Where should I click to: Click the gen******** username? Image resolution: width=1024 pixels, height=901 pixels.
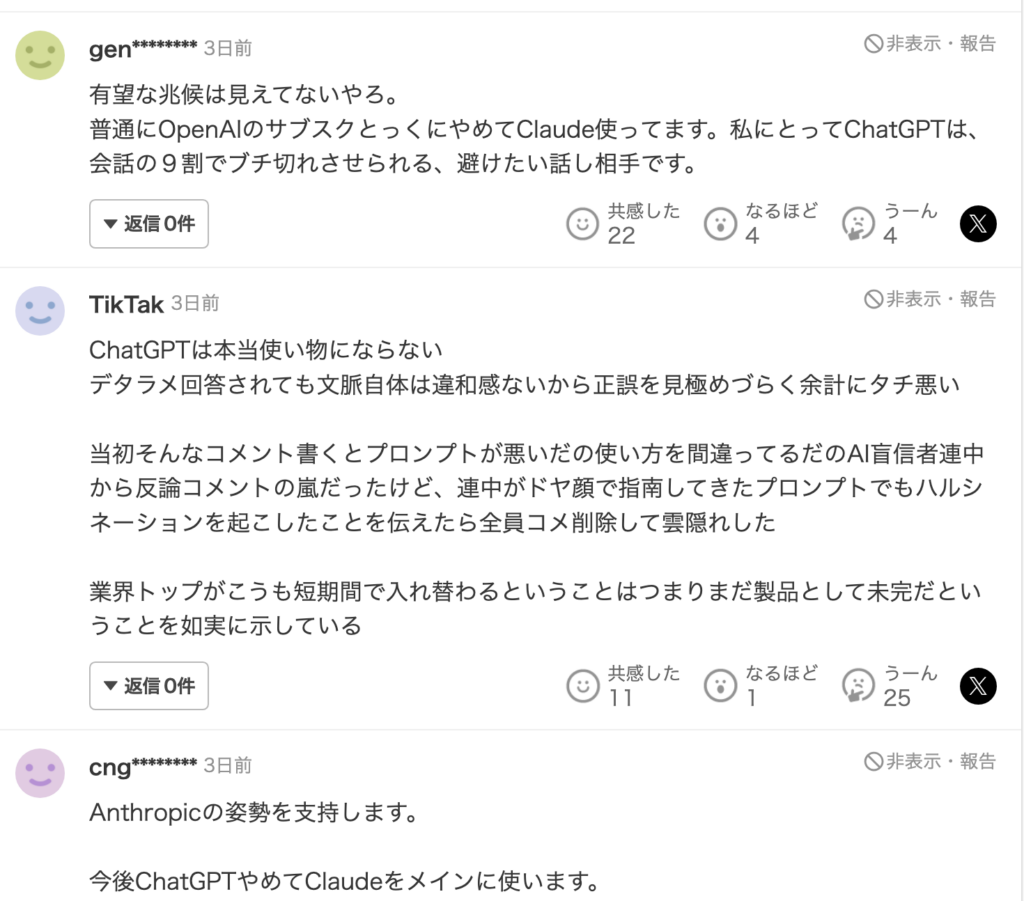pyautogui.click(x=143, y=48)
